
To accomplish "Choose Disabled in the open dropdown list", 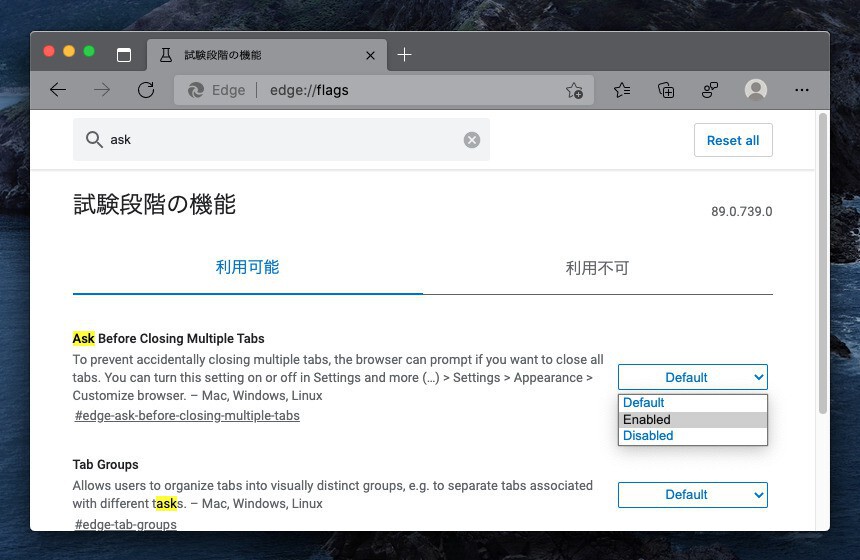I will (693, 436).
